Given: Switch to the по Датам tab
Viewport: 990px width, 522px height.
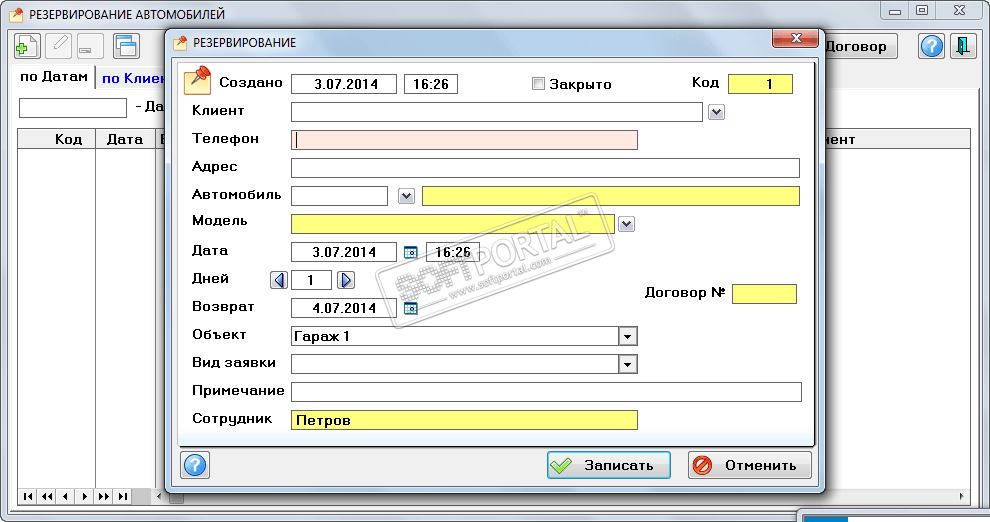Looking at the screenshot, I should click(54, 77).
